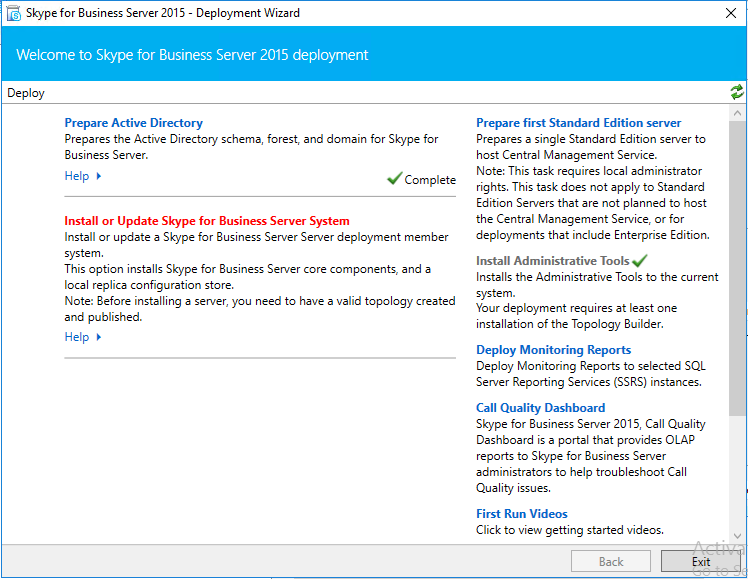Image resolution: width=748 pixels, height=579 pixels.
Task: Click the green refresh arrows icon
Action: [x=737, y=92]
